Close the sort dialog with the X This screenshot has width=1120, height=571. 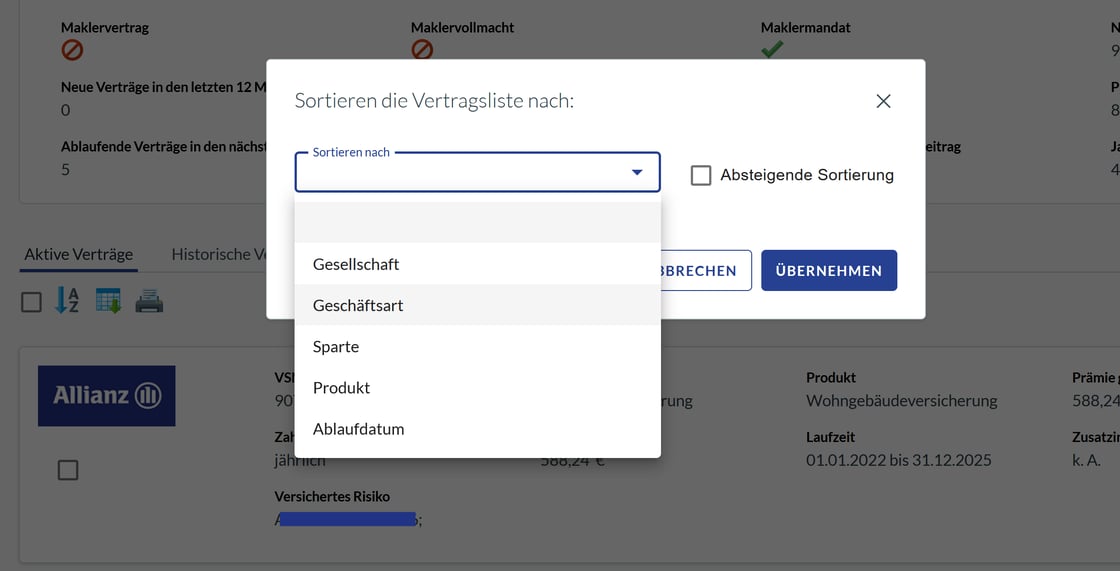coord(883,101)
